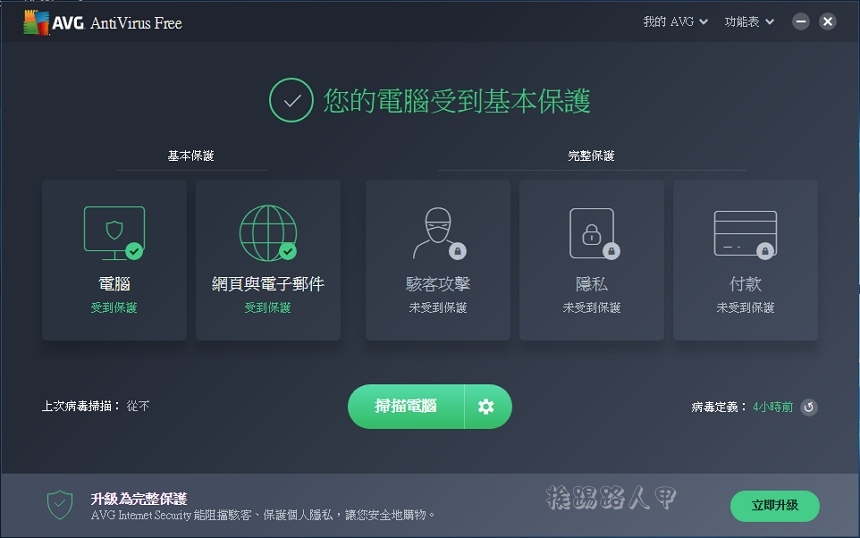Expand the 我的 AVG dropdown
The height and width of the screenshot is (538, 860).
point(675,22)
